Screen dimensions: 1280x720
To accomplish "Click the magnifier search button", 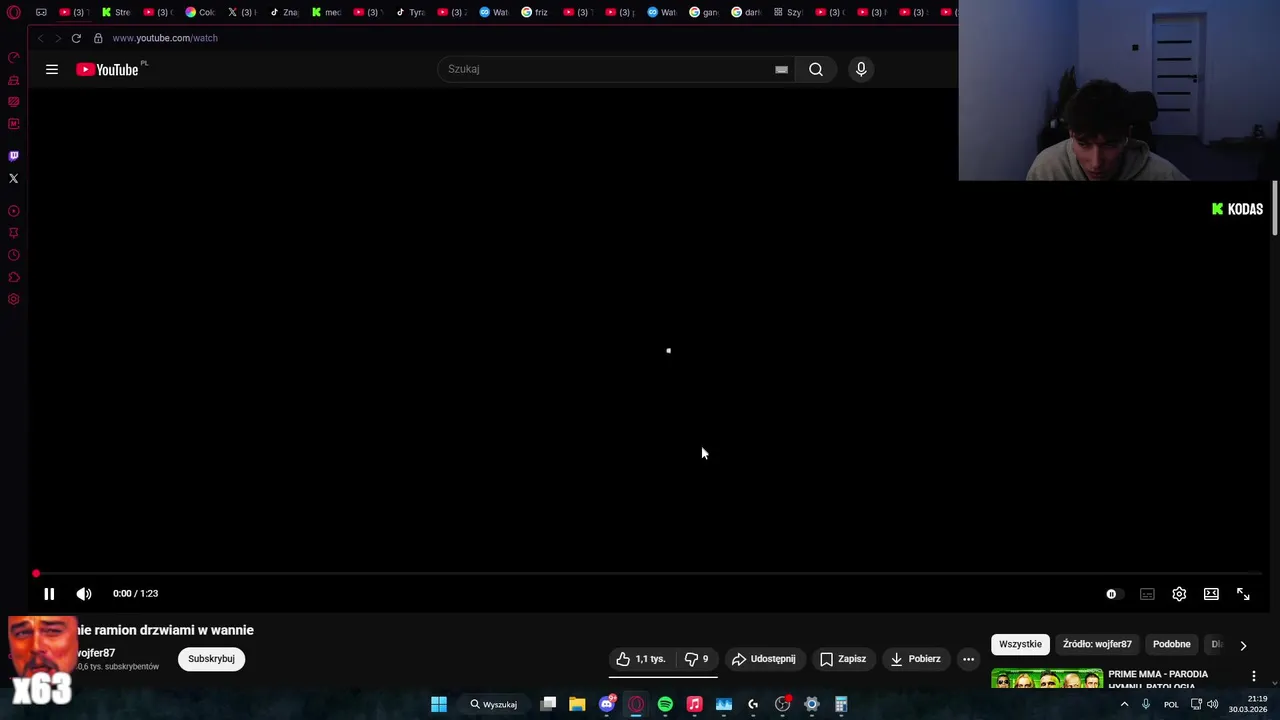I will 816,69.
